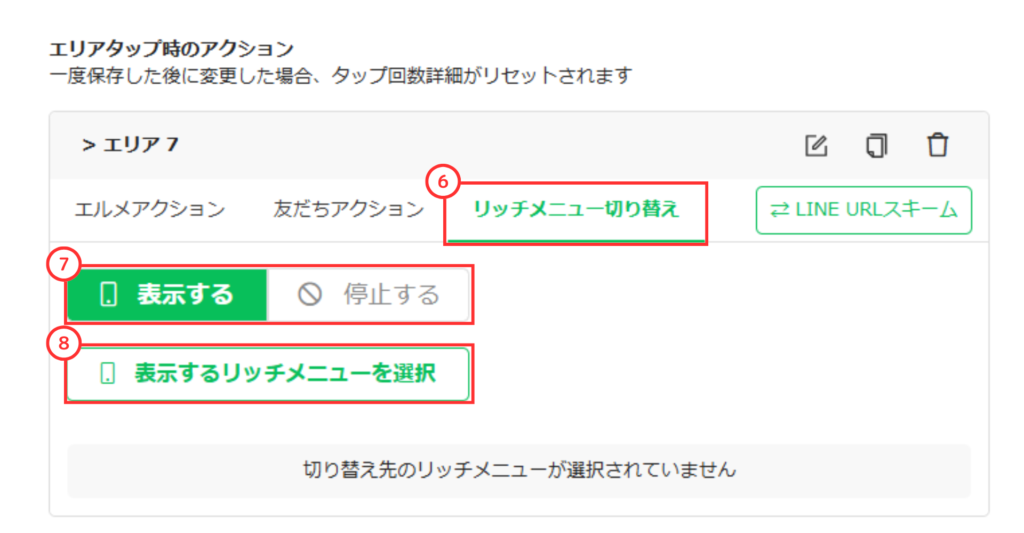Click the phone icon in the menu select button
The width and height of the screenshot is (1024, 533).
tap(108, 374)
